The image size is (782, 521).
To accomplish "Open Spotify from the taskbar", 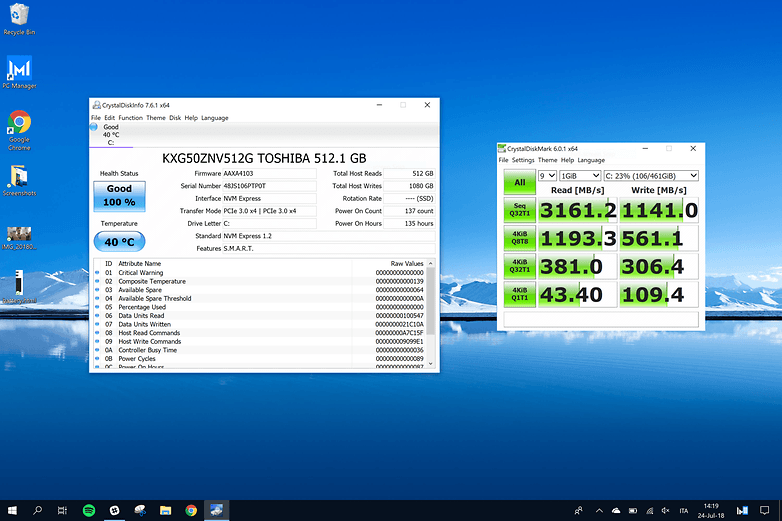I will point(89,510).
